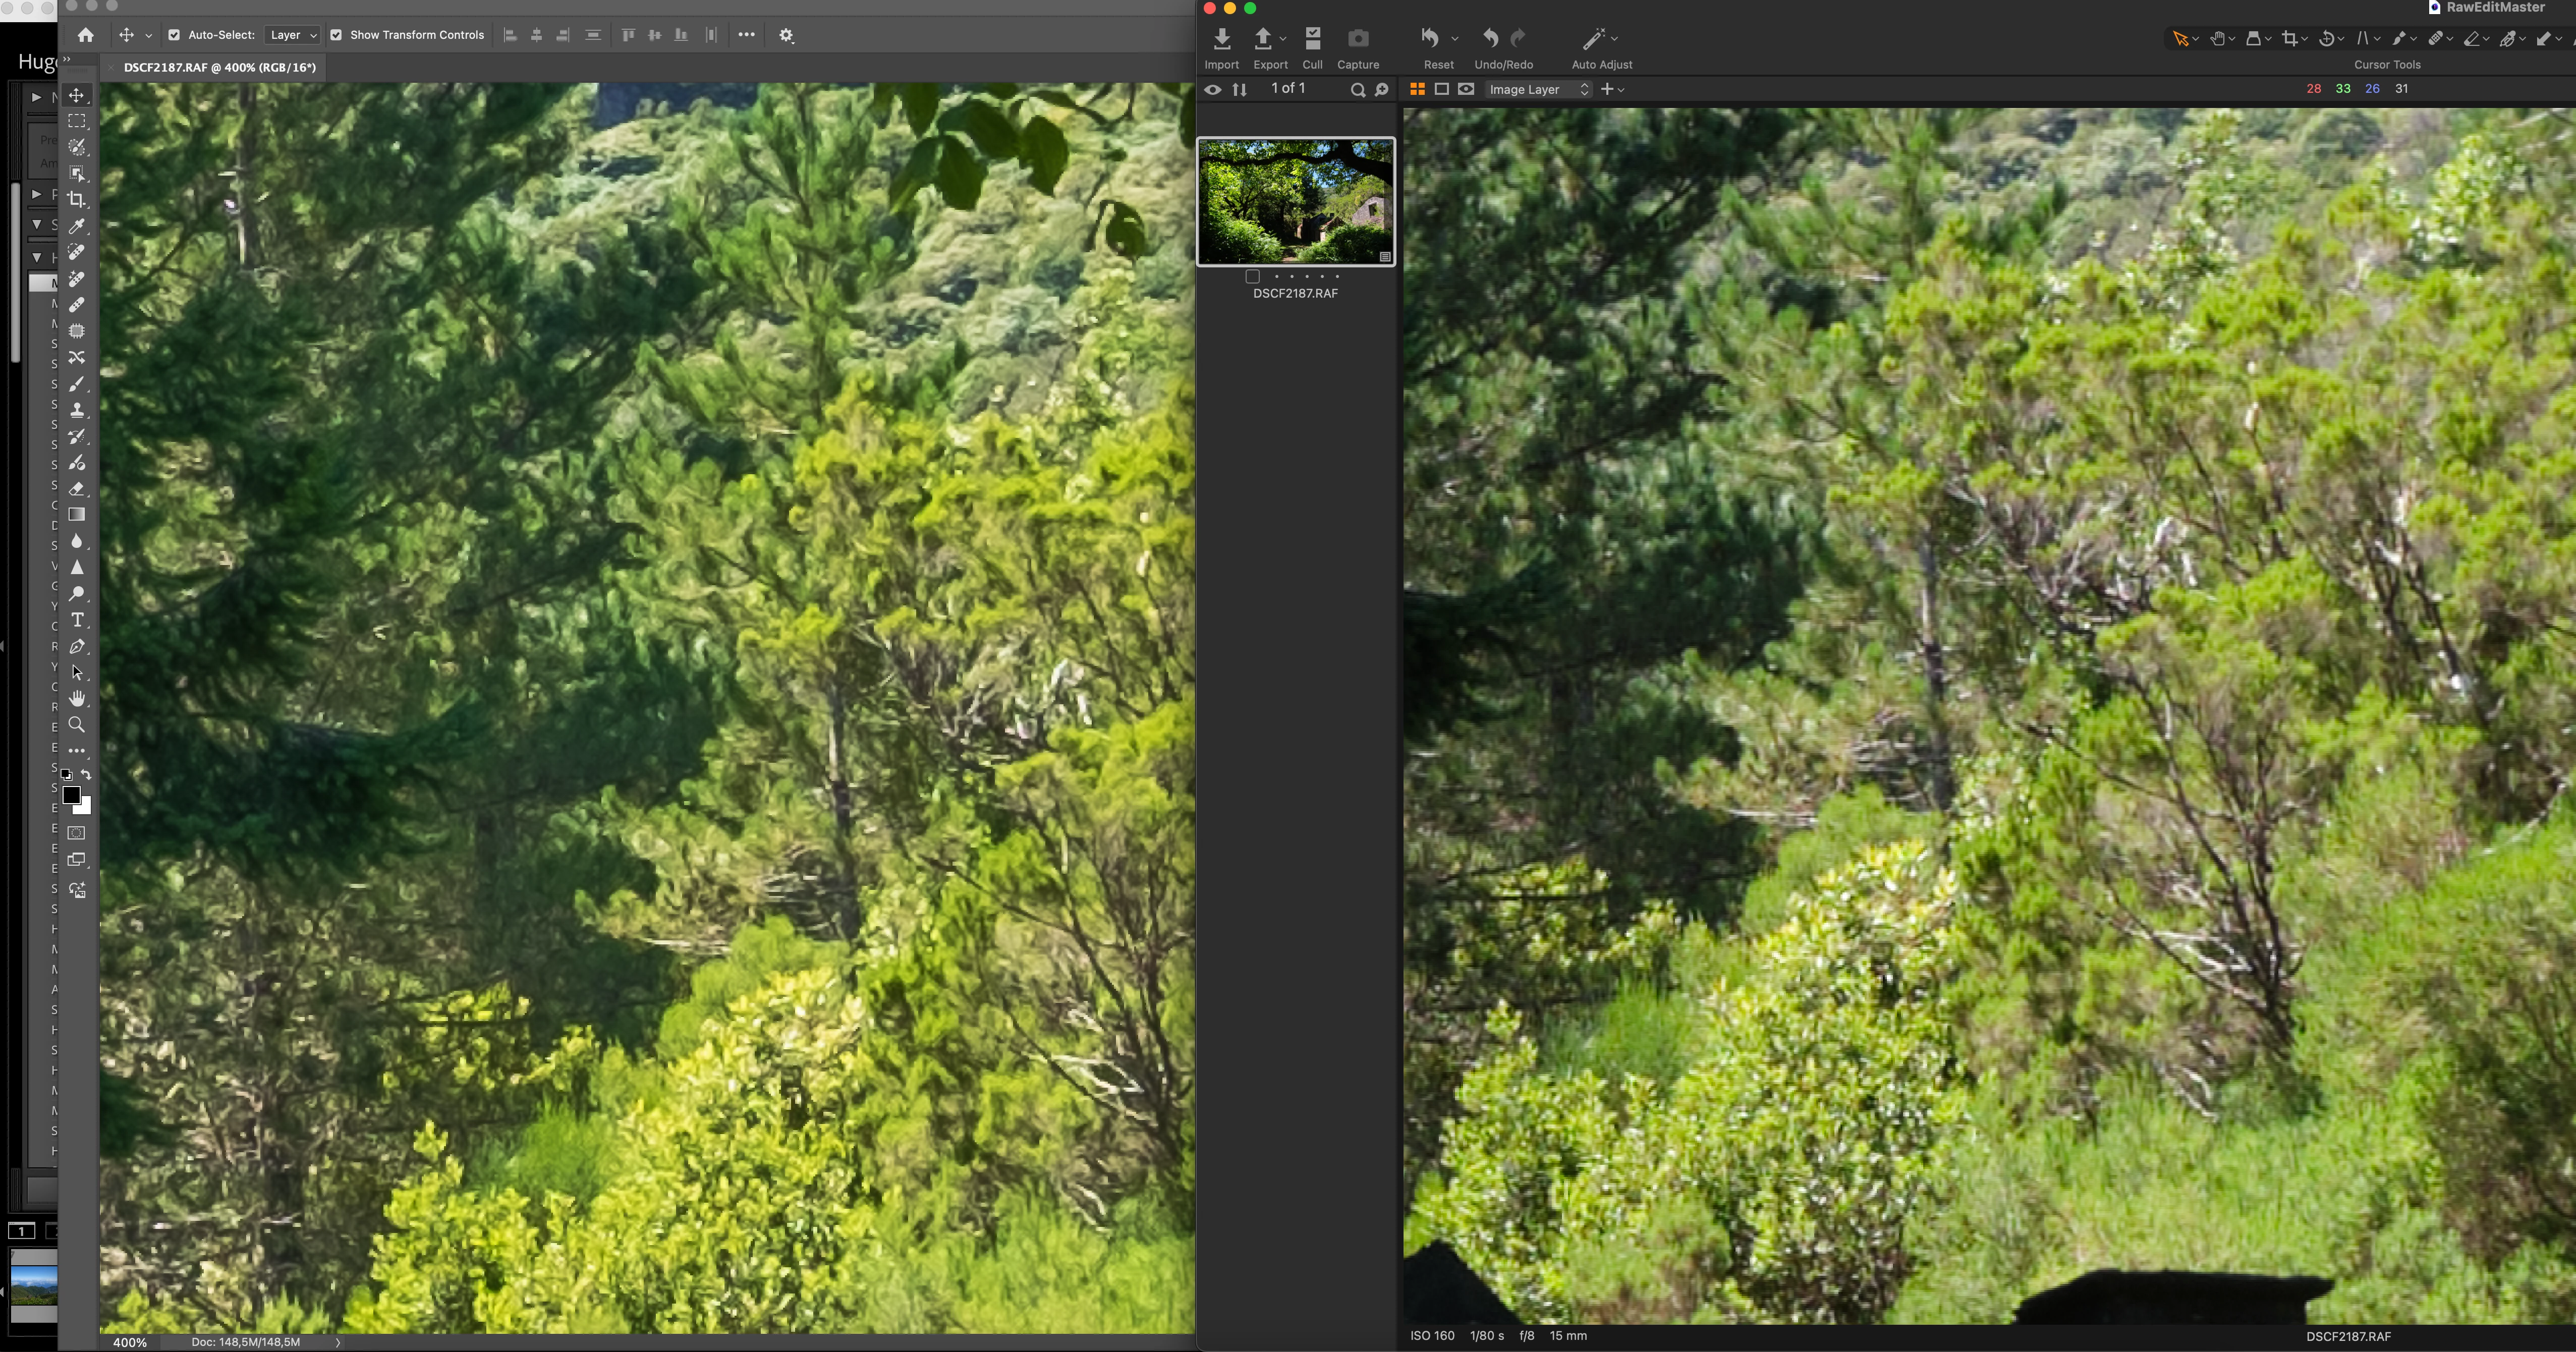The height and width of the screenshot is (1352, 2576).
Task: Select the Type tool
Action: tap(76, 620)
